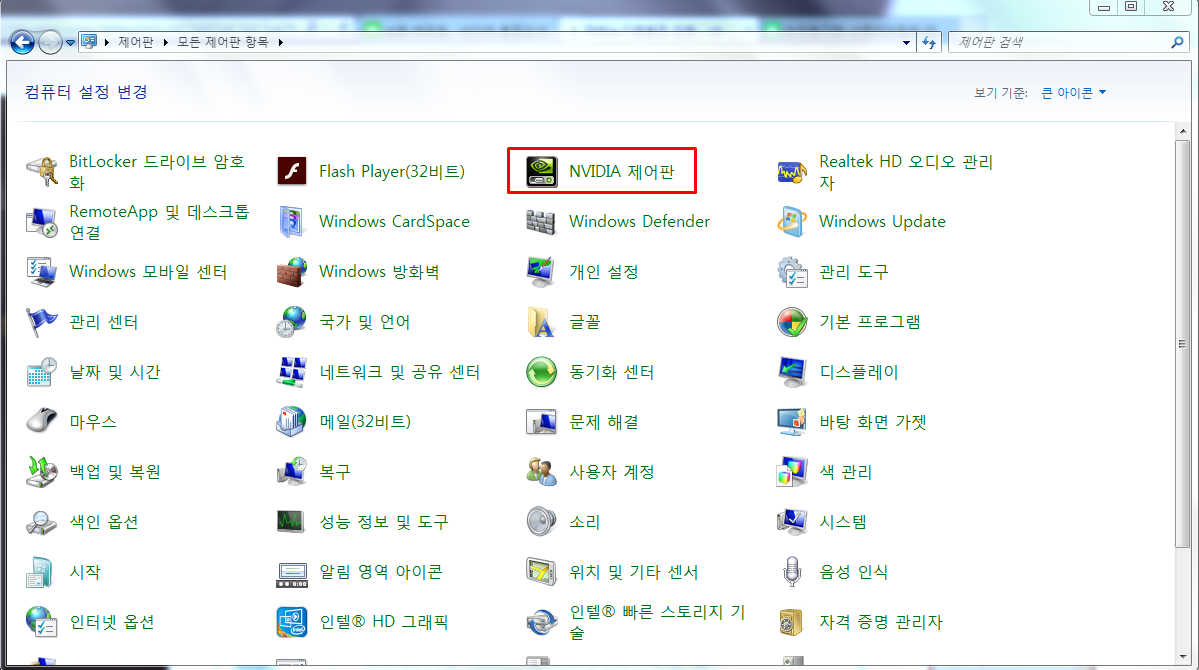The width and height of the screenshot is (1199, 670).
Task: Open the 문제 해결 icon
Action: click(x=541, y=421)
